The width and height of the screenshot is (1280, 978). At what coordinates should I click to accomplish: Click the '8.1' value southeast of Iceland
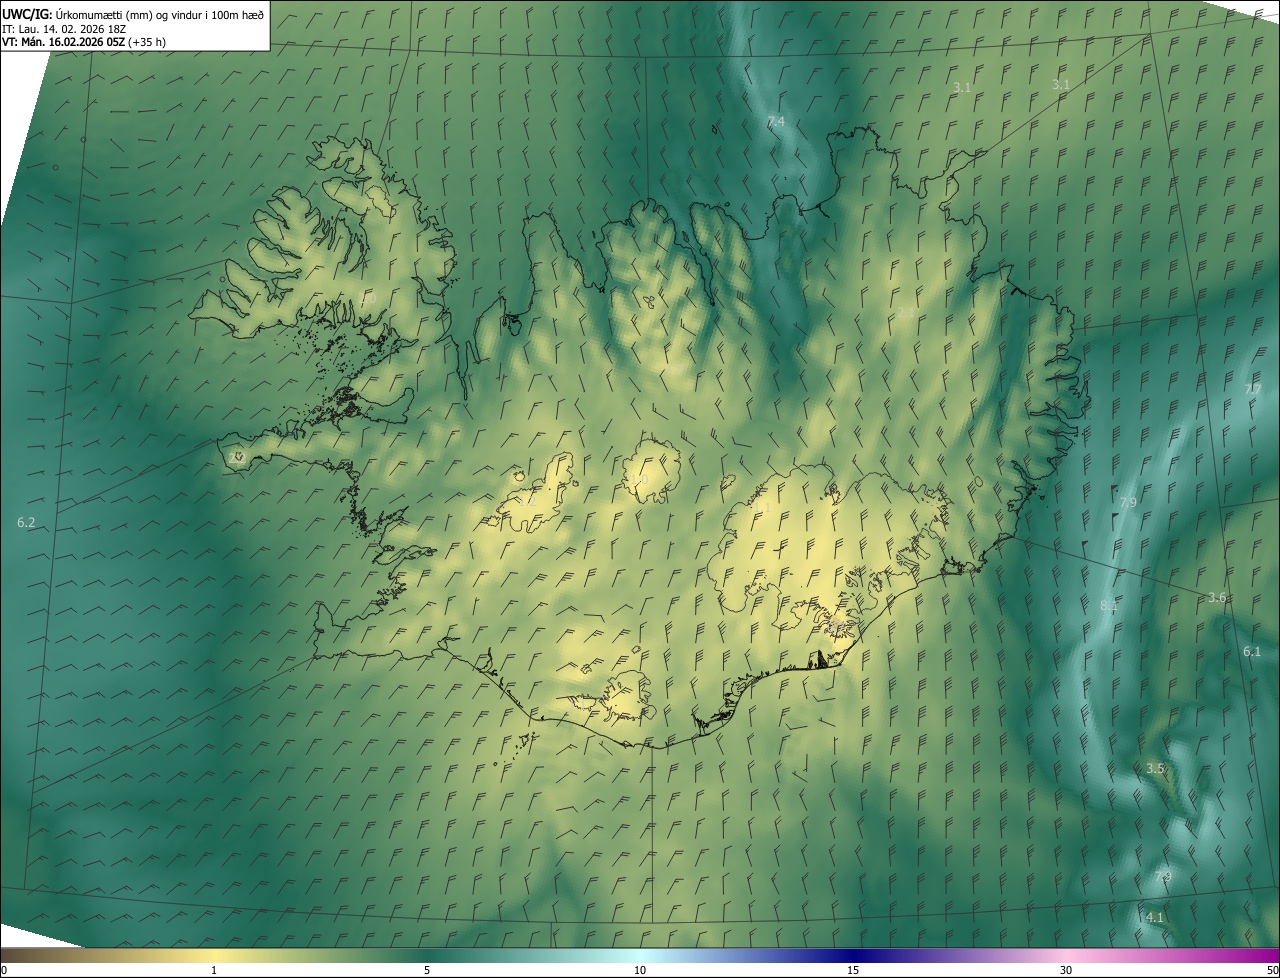coord(1109,606)
